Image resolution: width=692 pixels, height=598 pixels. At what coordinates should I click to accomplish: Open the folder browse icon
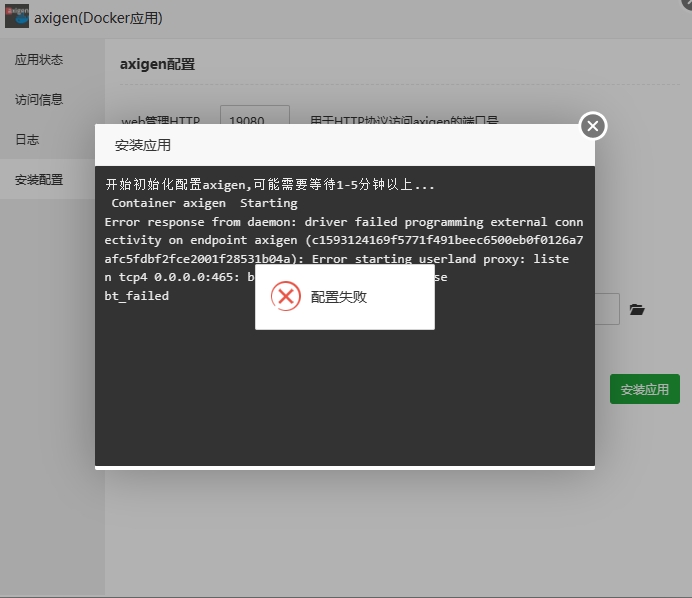637,310
